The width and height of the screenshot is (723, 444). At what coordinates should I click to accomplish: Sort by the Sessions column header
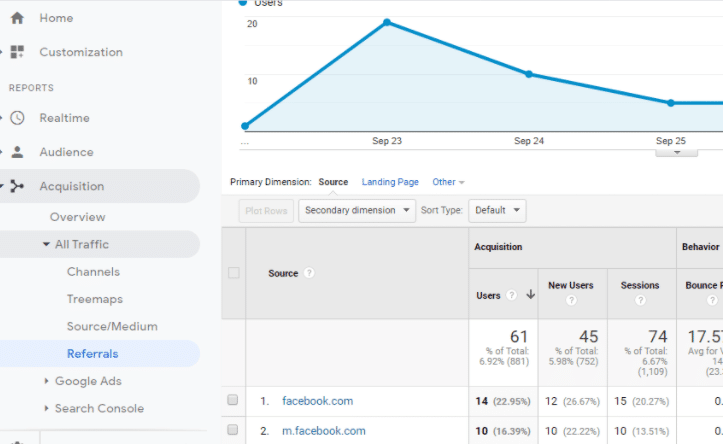640,285
